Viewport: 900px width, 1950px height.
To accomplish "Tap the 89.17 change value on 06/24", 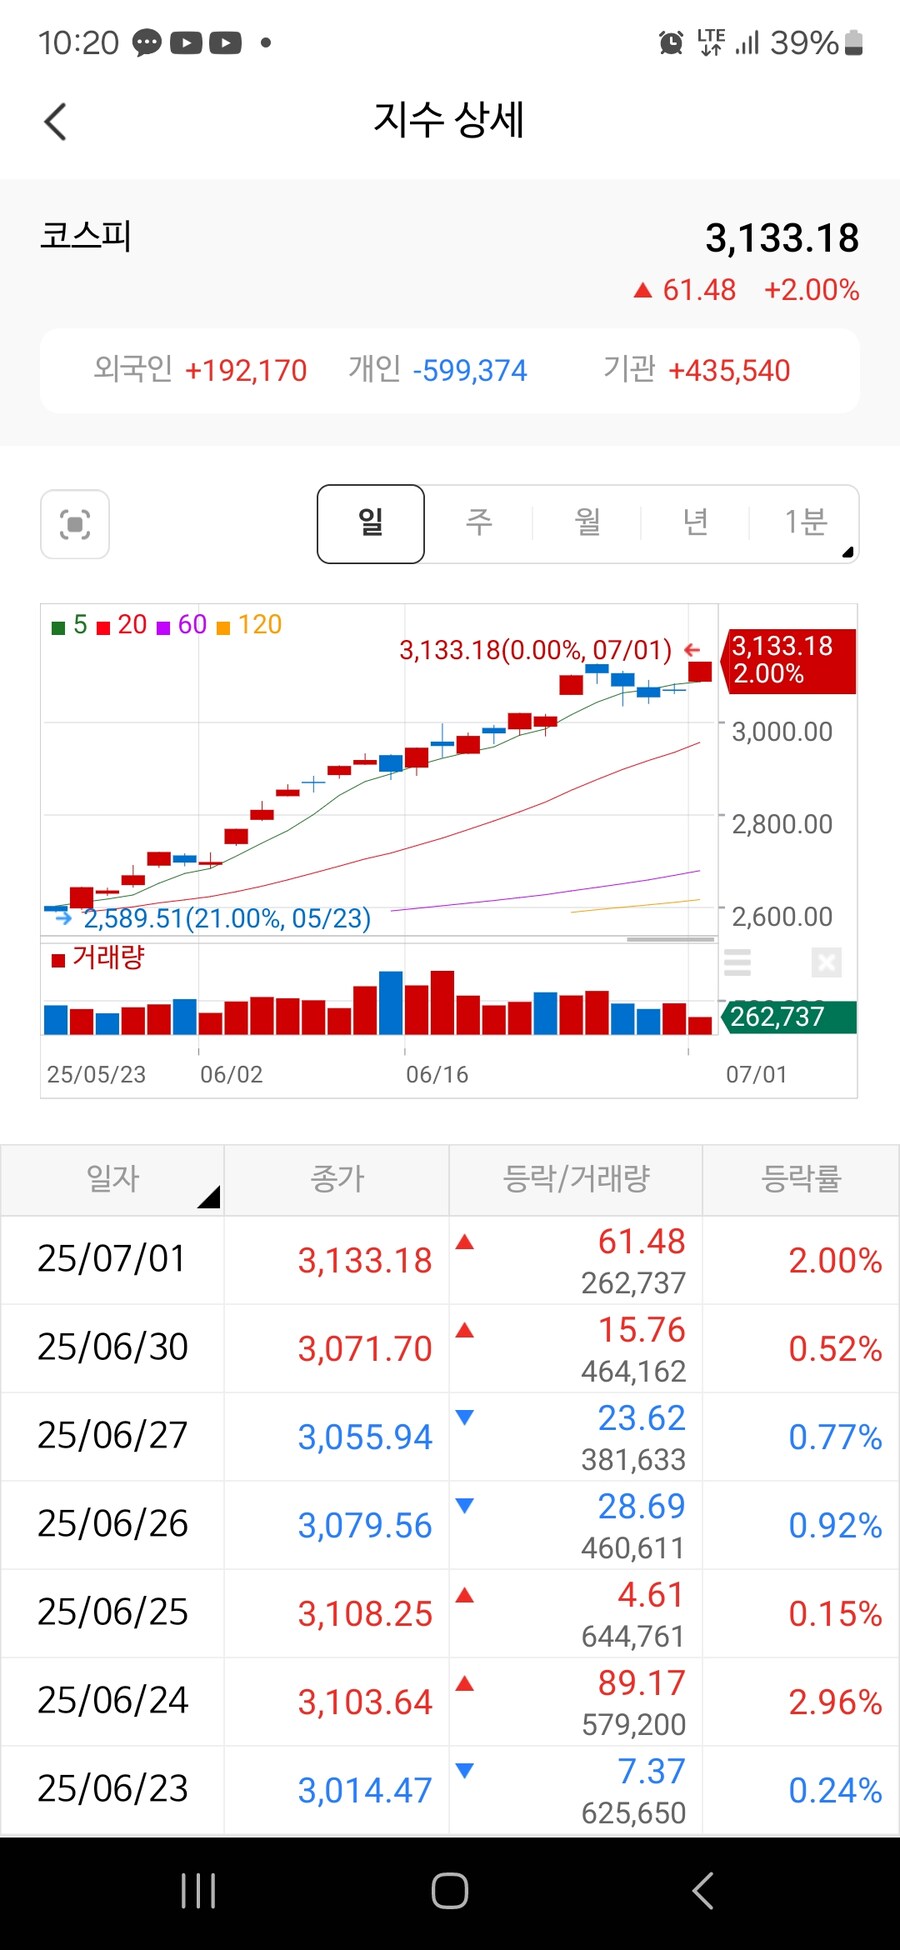I will click(x=642, y=1683).
